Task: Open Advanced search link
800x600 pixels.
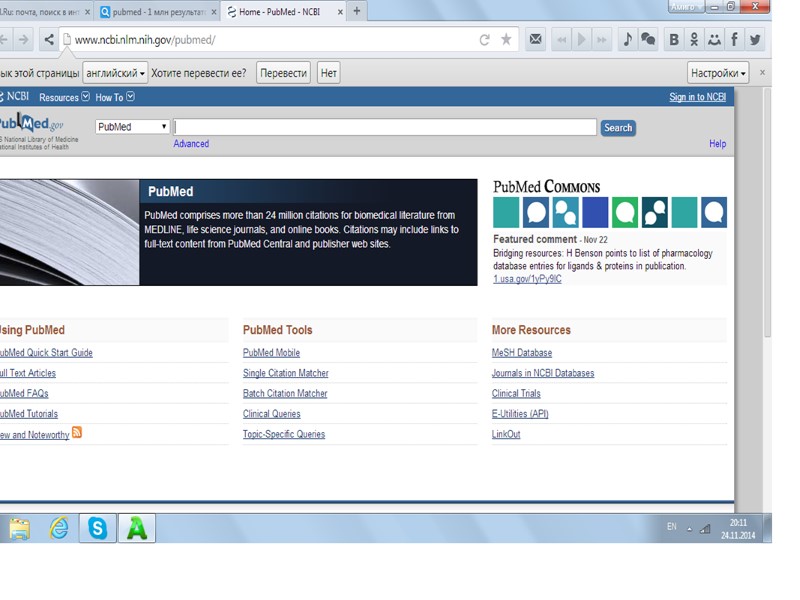Action: pos(191,144)
